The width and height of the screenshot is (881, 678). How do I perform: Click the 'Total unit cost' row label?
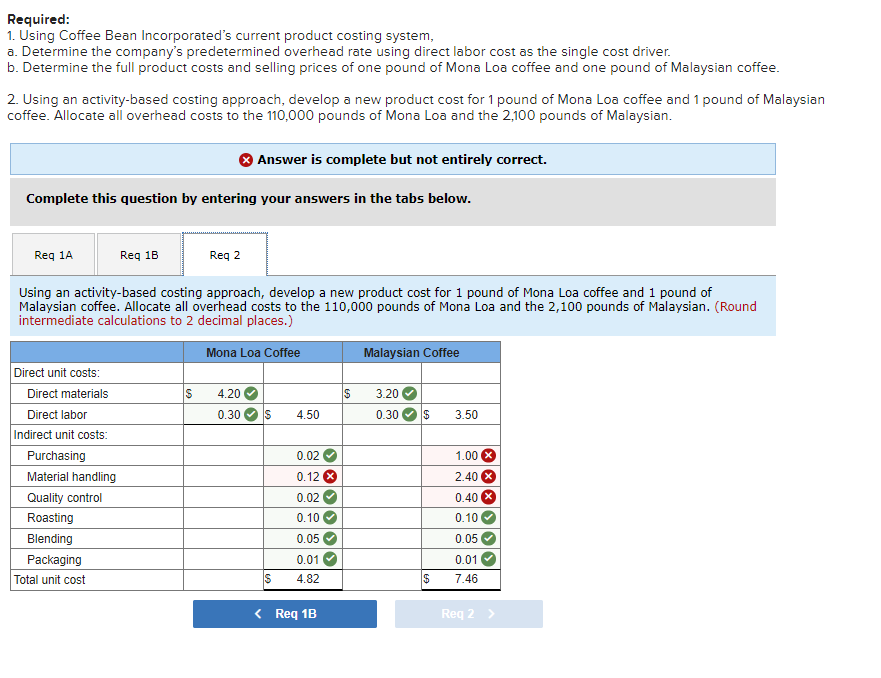tap(49, 580)
